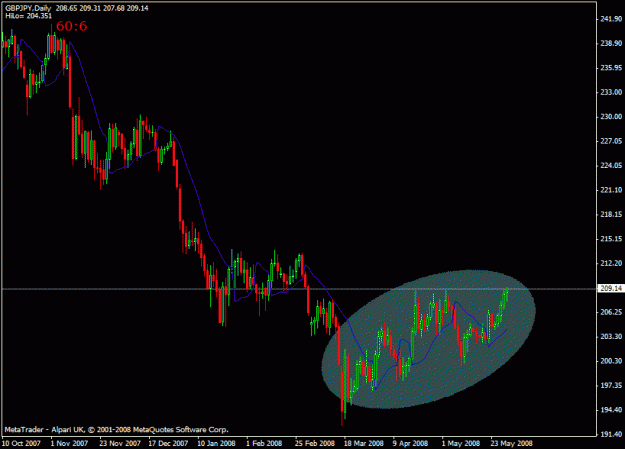
Task: Select the 23 May 2008 date label
Action: coord(511,443)
